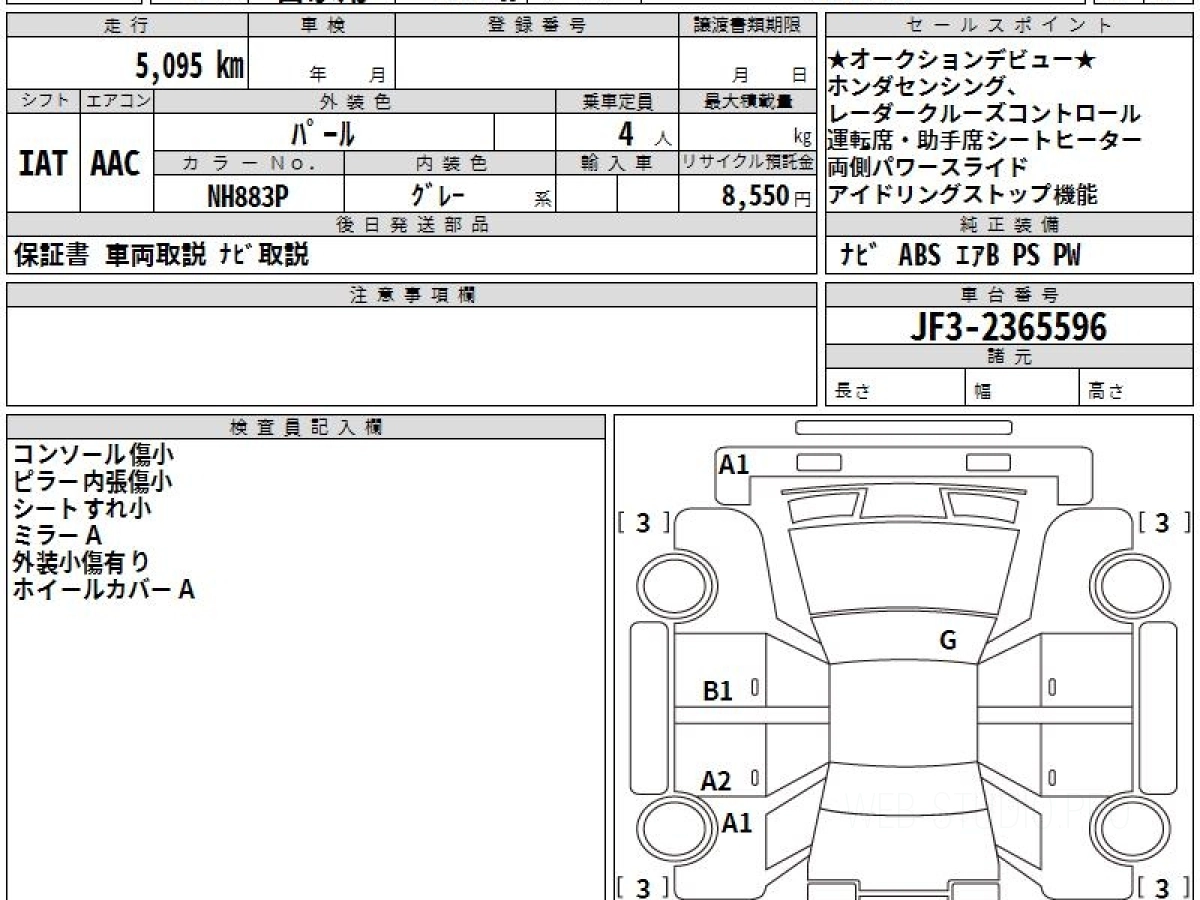Click the A2 damage mark on the diagram
The image size is (1200, 900).
716,781
